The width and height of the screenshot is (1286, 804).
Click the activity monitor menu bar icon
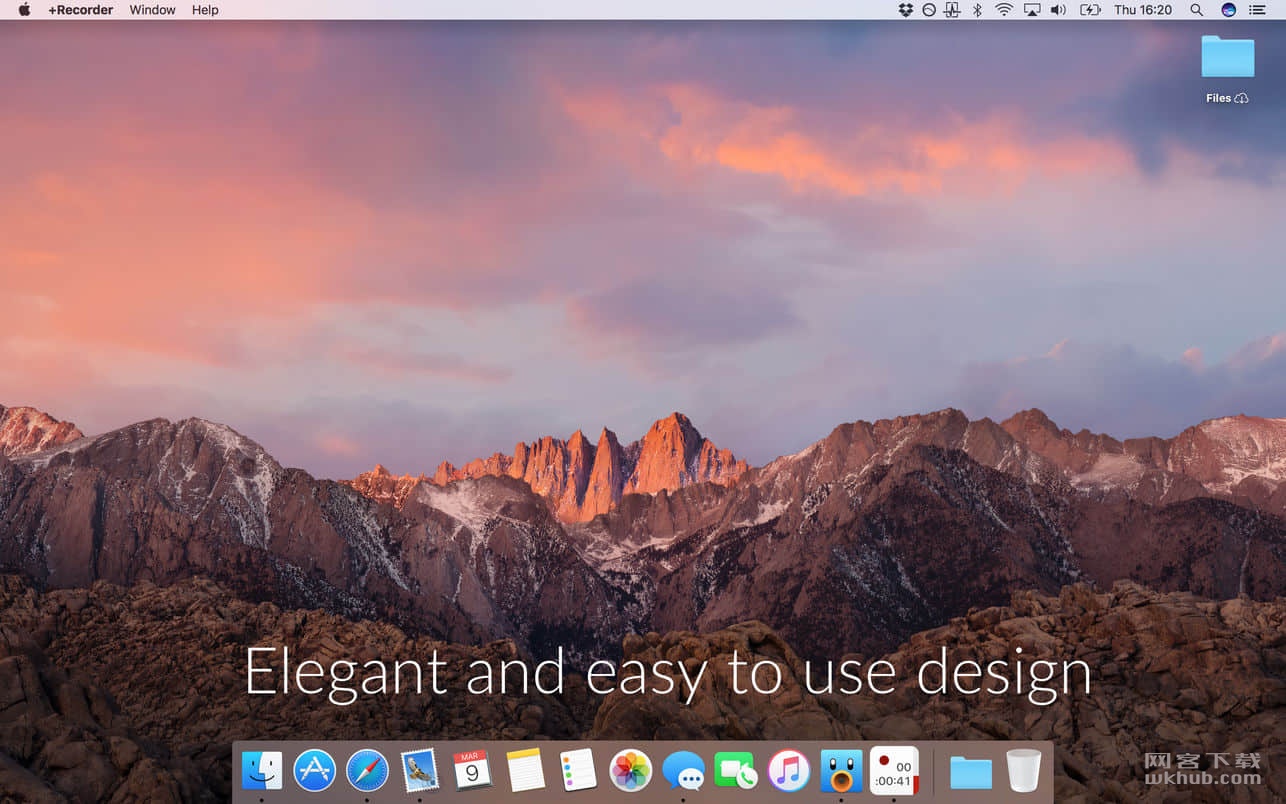[952, 10]
